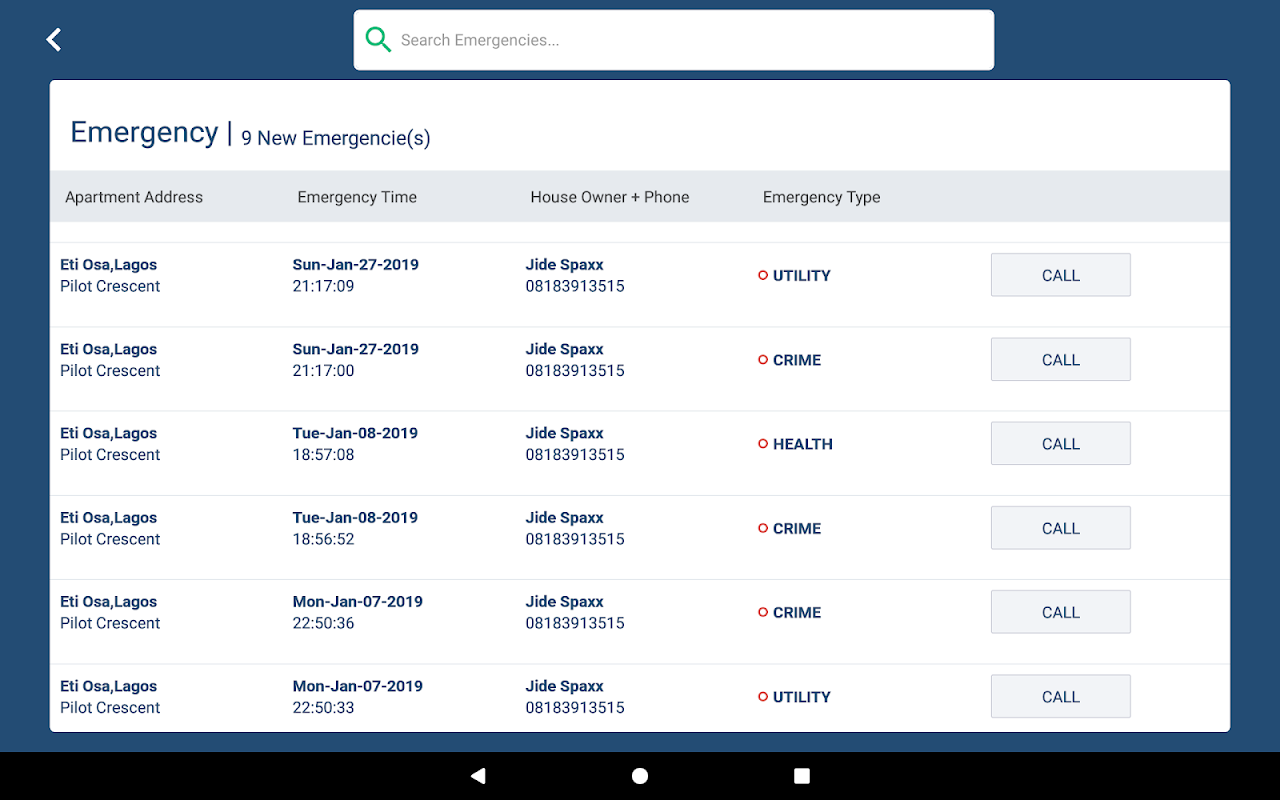Tap the Android home circle icon

(x=640, y=776)
